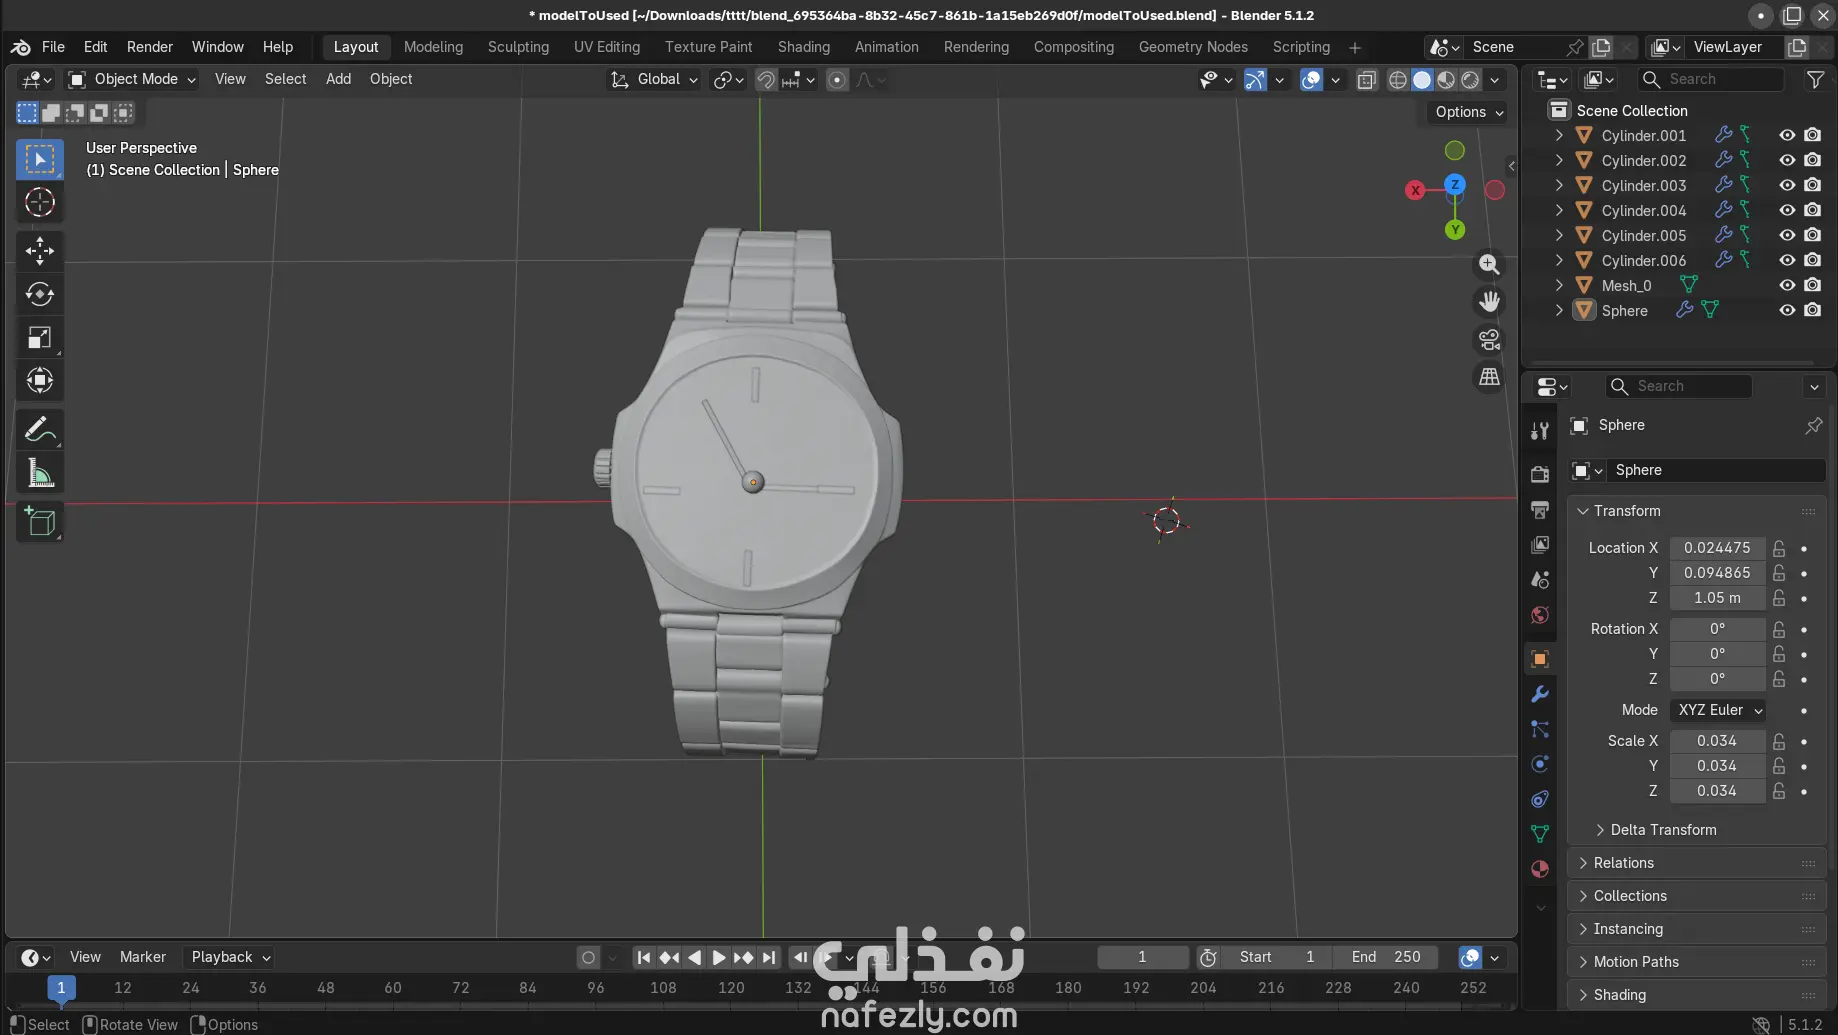Disable Cylinder.005 in renders
The width and height of the screenshot is (1838, 1035).
1812,235
